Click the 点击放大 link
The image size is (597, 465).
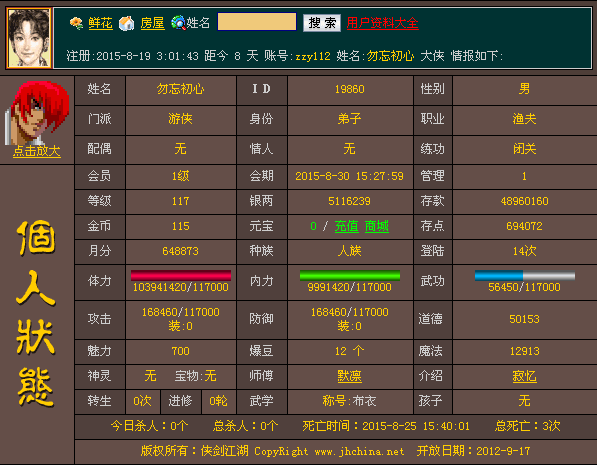click(x=37, y=151)
